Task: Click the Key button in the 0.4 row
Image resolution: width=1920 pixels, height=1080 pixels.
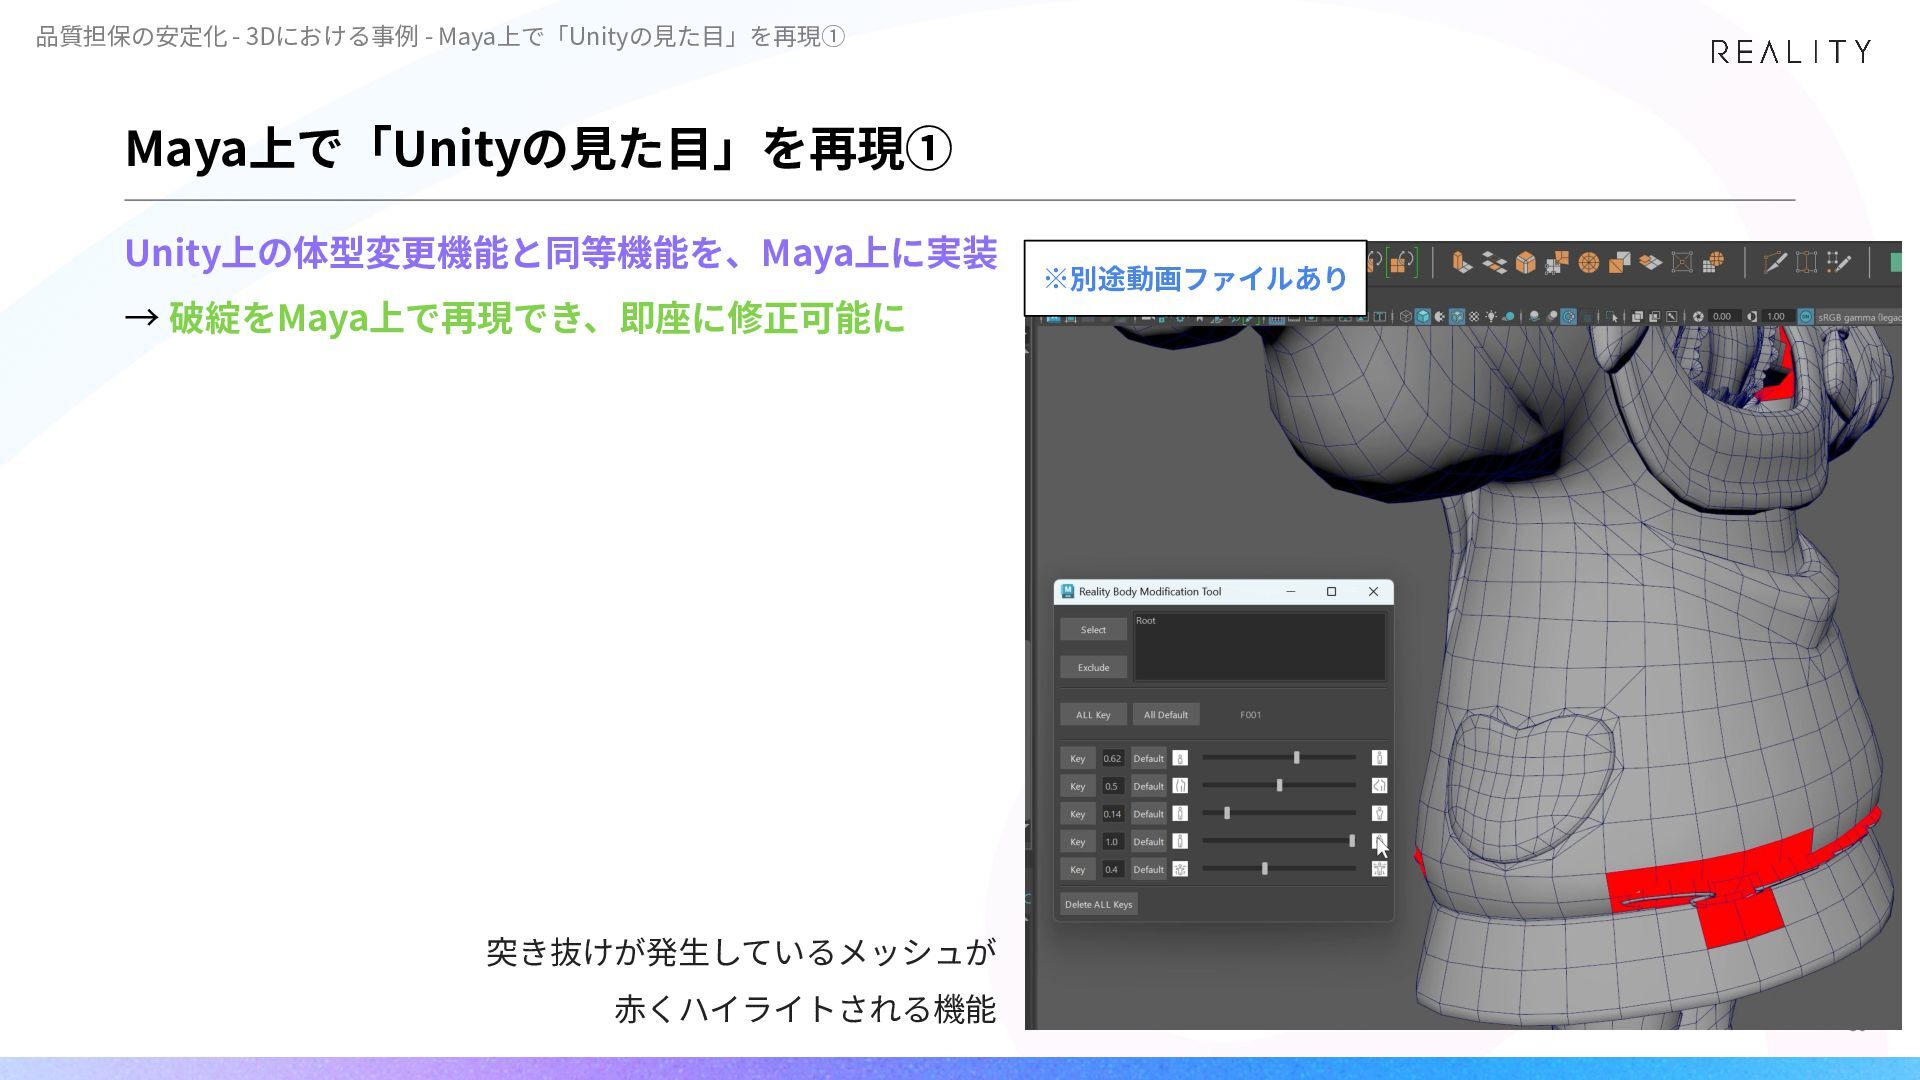Action: tap(1077, 870)
